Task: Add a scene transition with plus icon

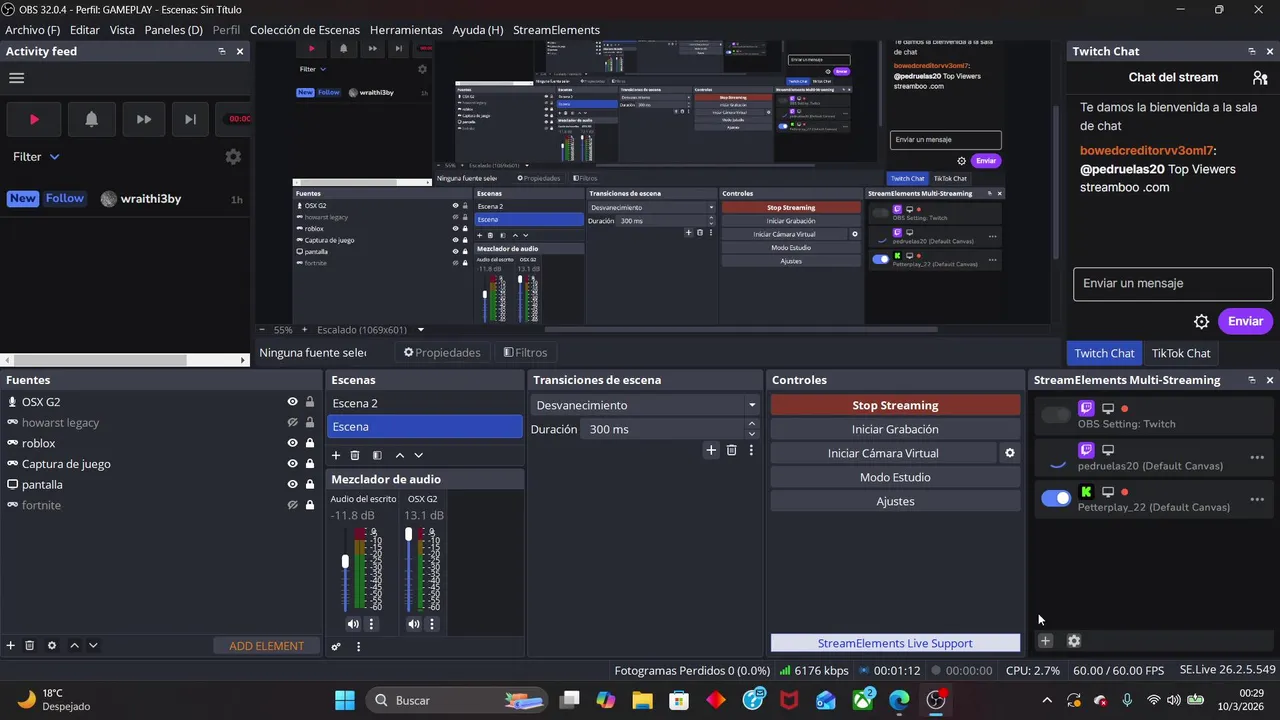Action: coord(711,451)
